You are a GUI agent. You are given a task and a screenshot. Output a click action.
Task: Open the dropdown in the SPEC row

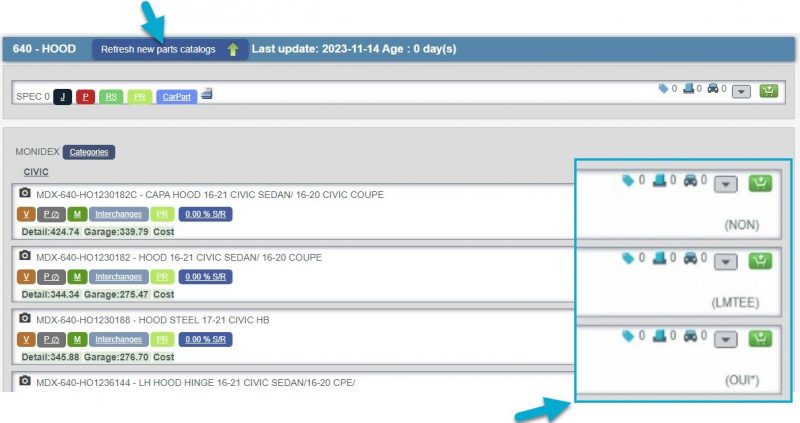pos(741,91)
